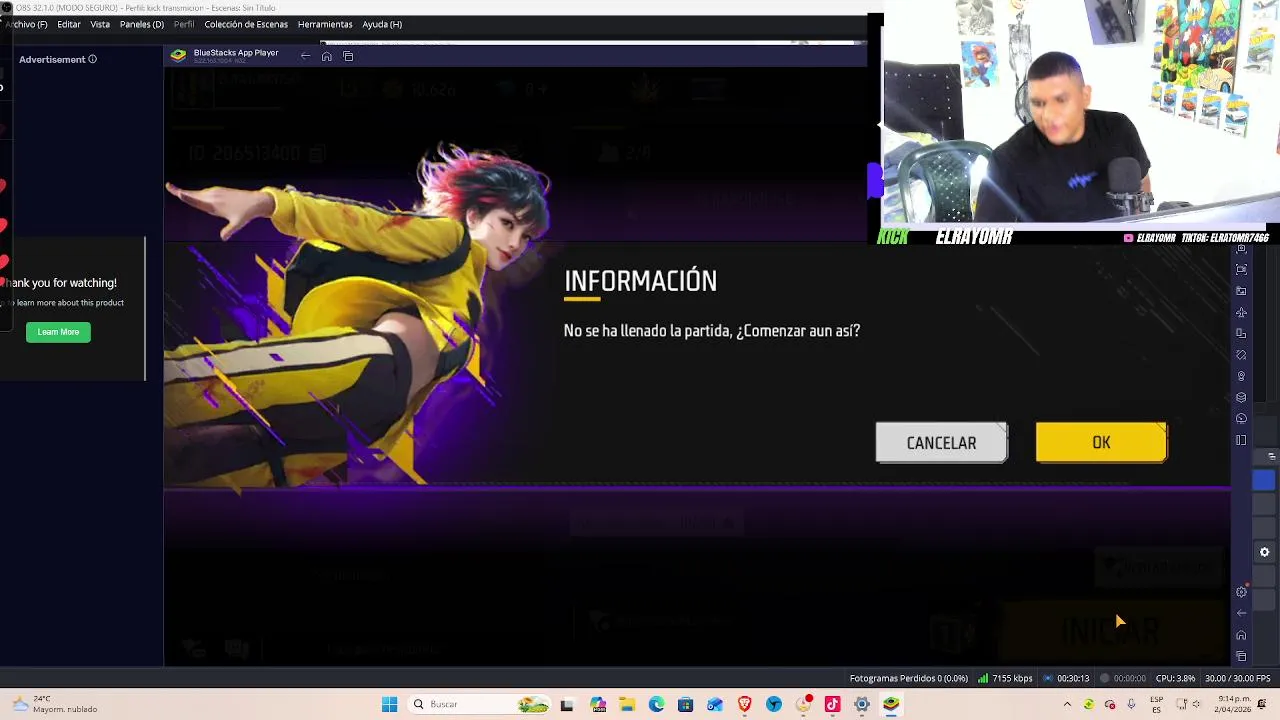
Task: Click the ESP language indicator in tray
Action: click(x=1157, y=704)
